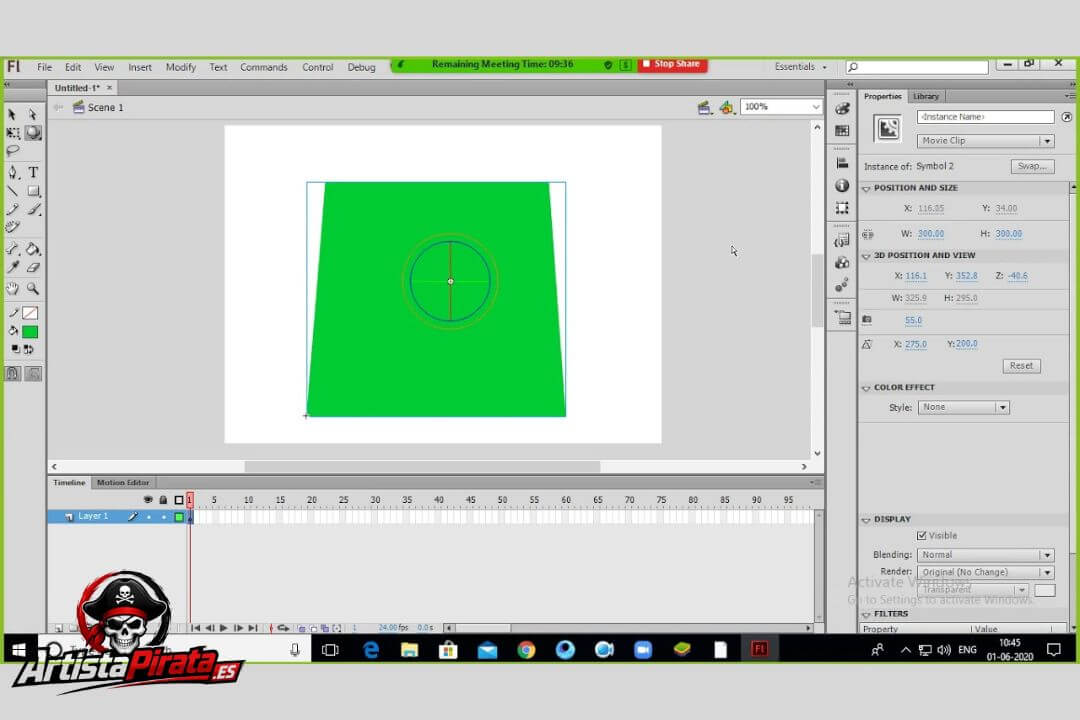Viewport: 1080px width, 720px height.
Task: Select the Hand tool
Action: 12,289
